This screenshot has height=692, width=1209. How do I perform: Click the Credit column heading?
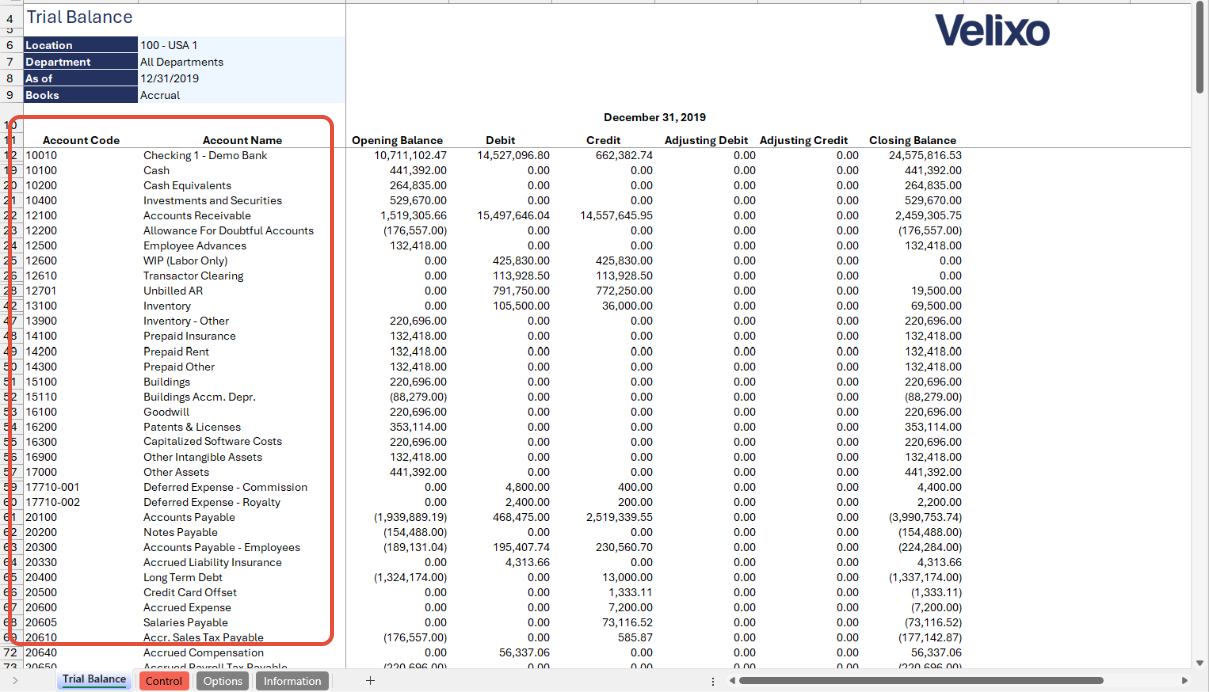coord(603,140)
